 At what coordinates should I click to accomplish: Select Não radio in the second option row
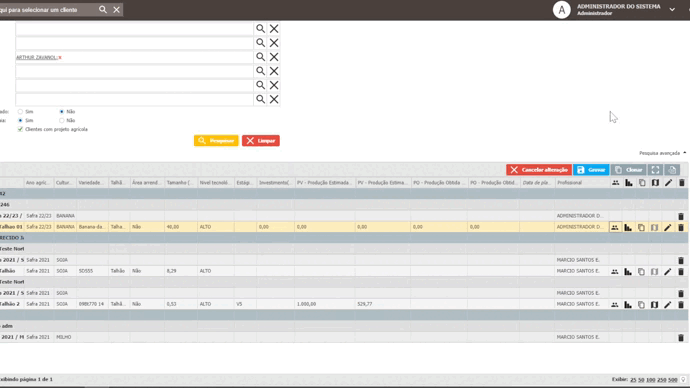click(62, 121)
